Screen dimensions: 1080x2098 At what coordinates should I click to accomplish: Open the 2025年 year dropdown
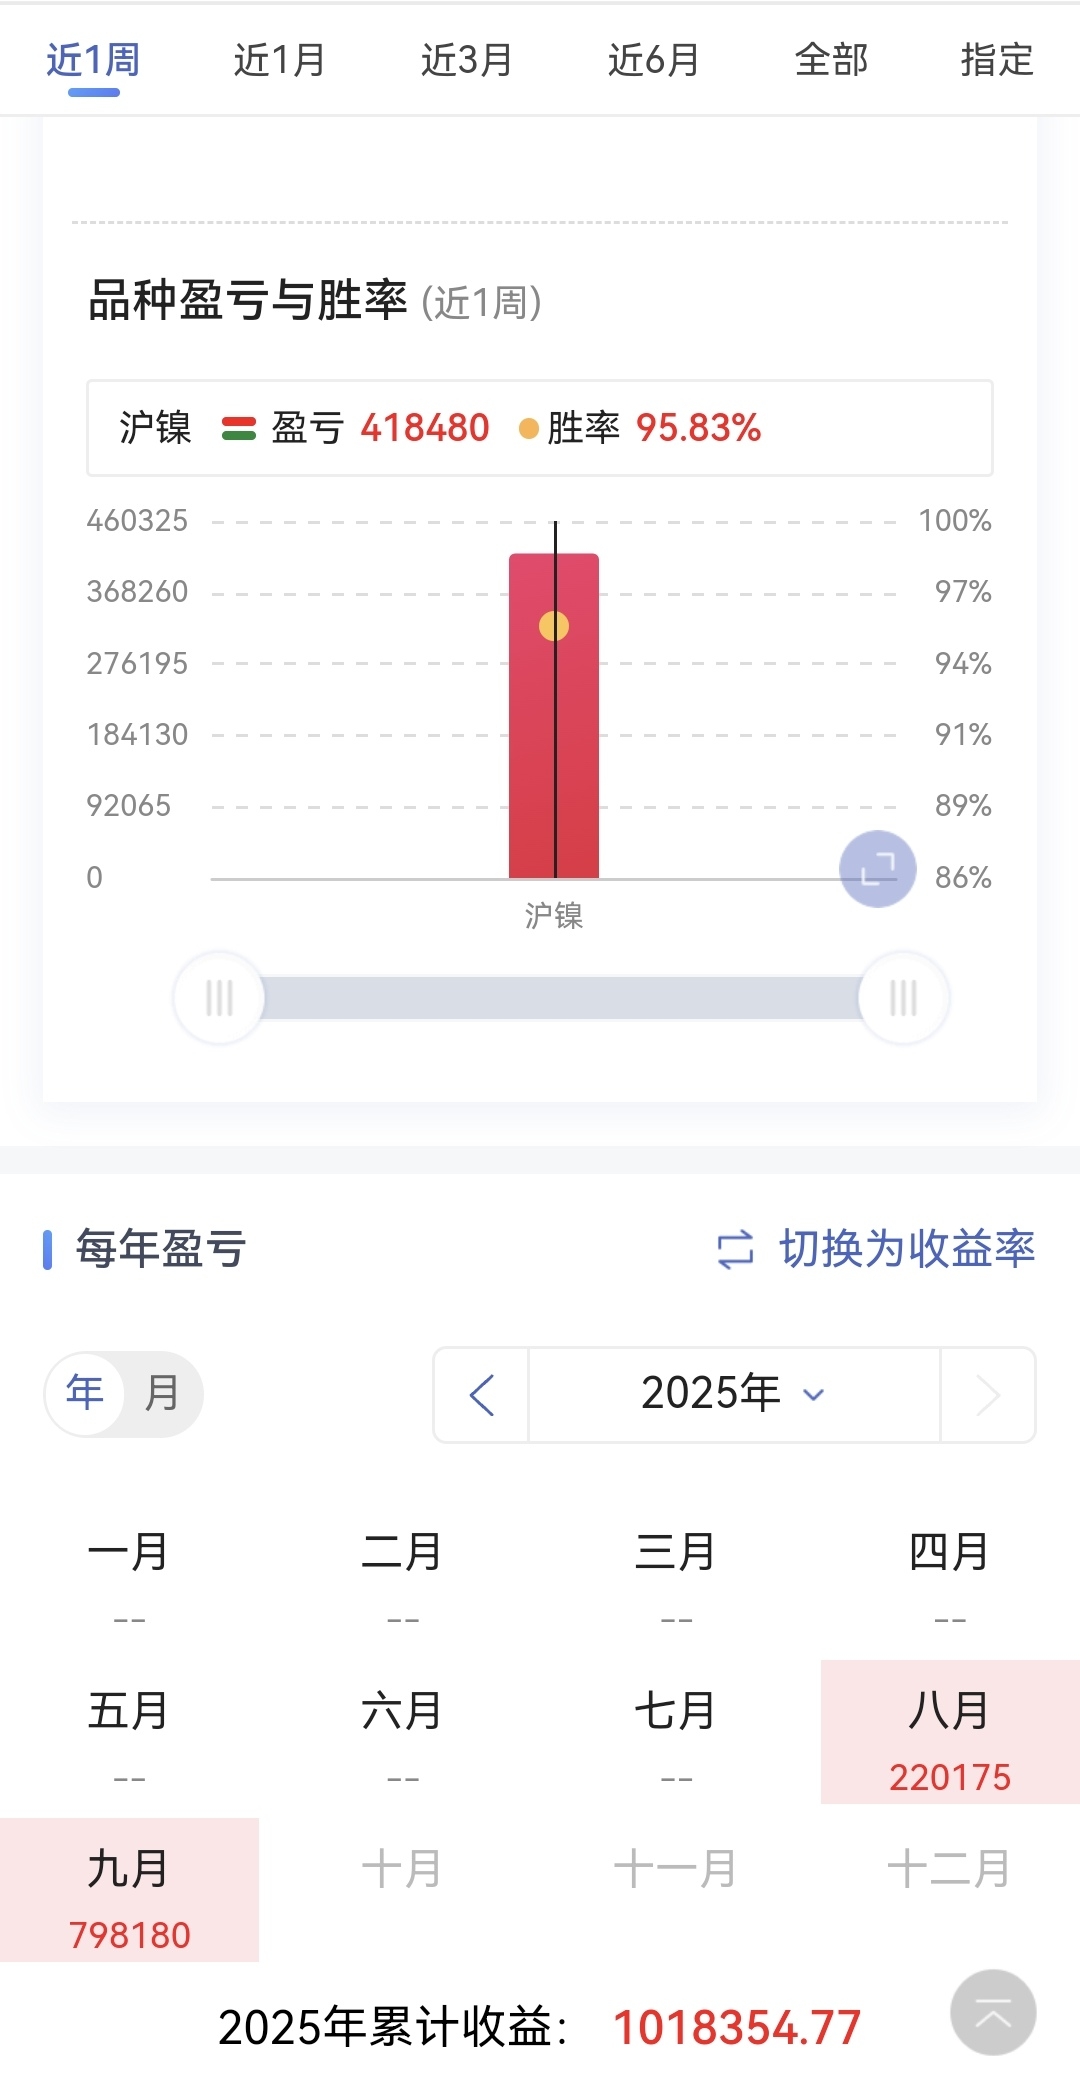pyautogui.click(x=734, y=1395)
